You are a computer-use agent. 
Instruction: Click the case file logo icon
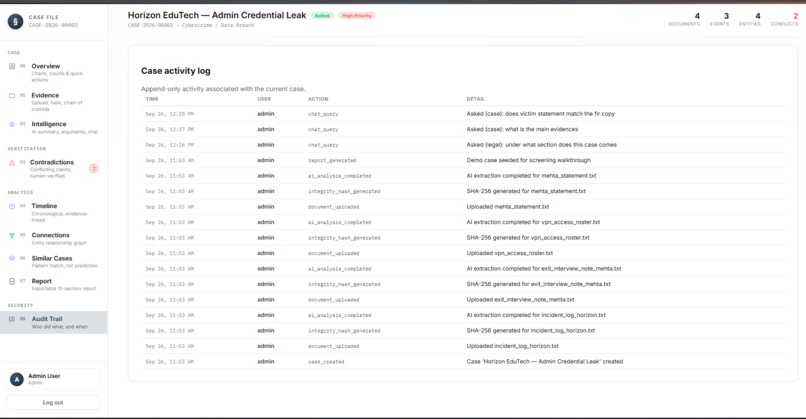pyautogui.click(x=15, y=21)
